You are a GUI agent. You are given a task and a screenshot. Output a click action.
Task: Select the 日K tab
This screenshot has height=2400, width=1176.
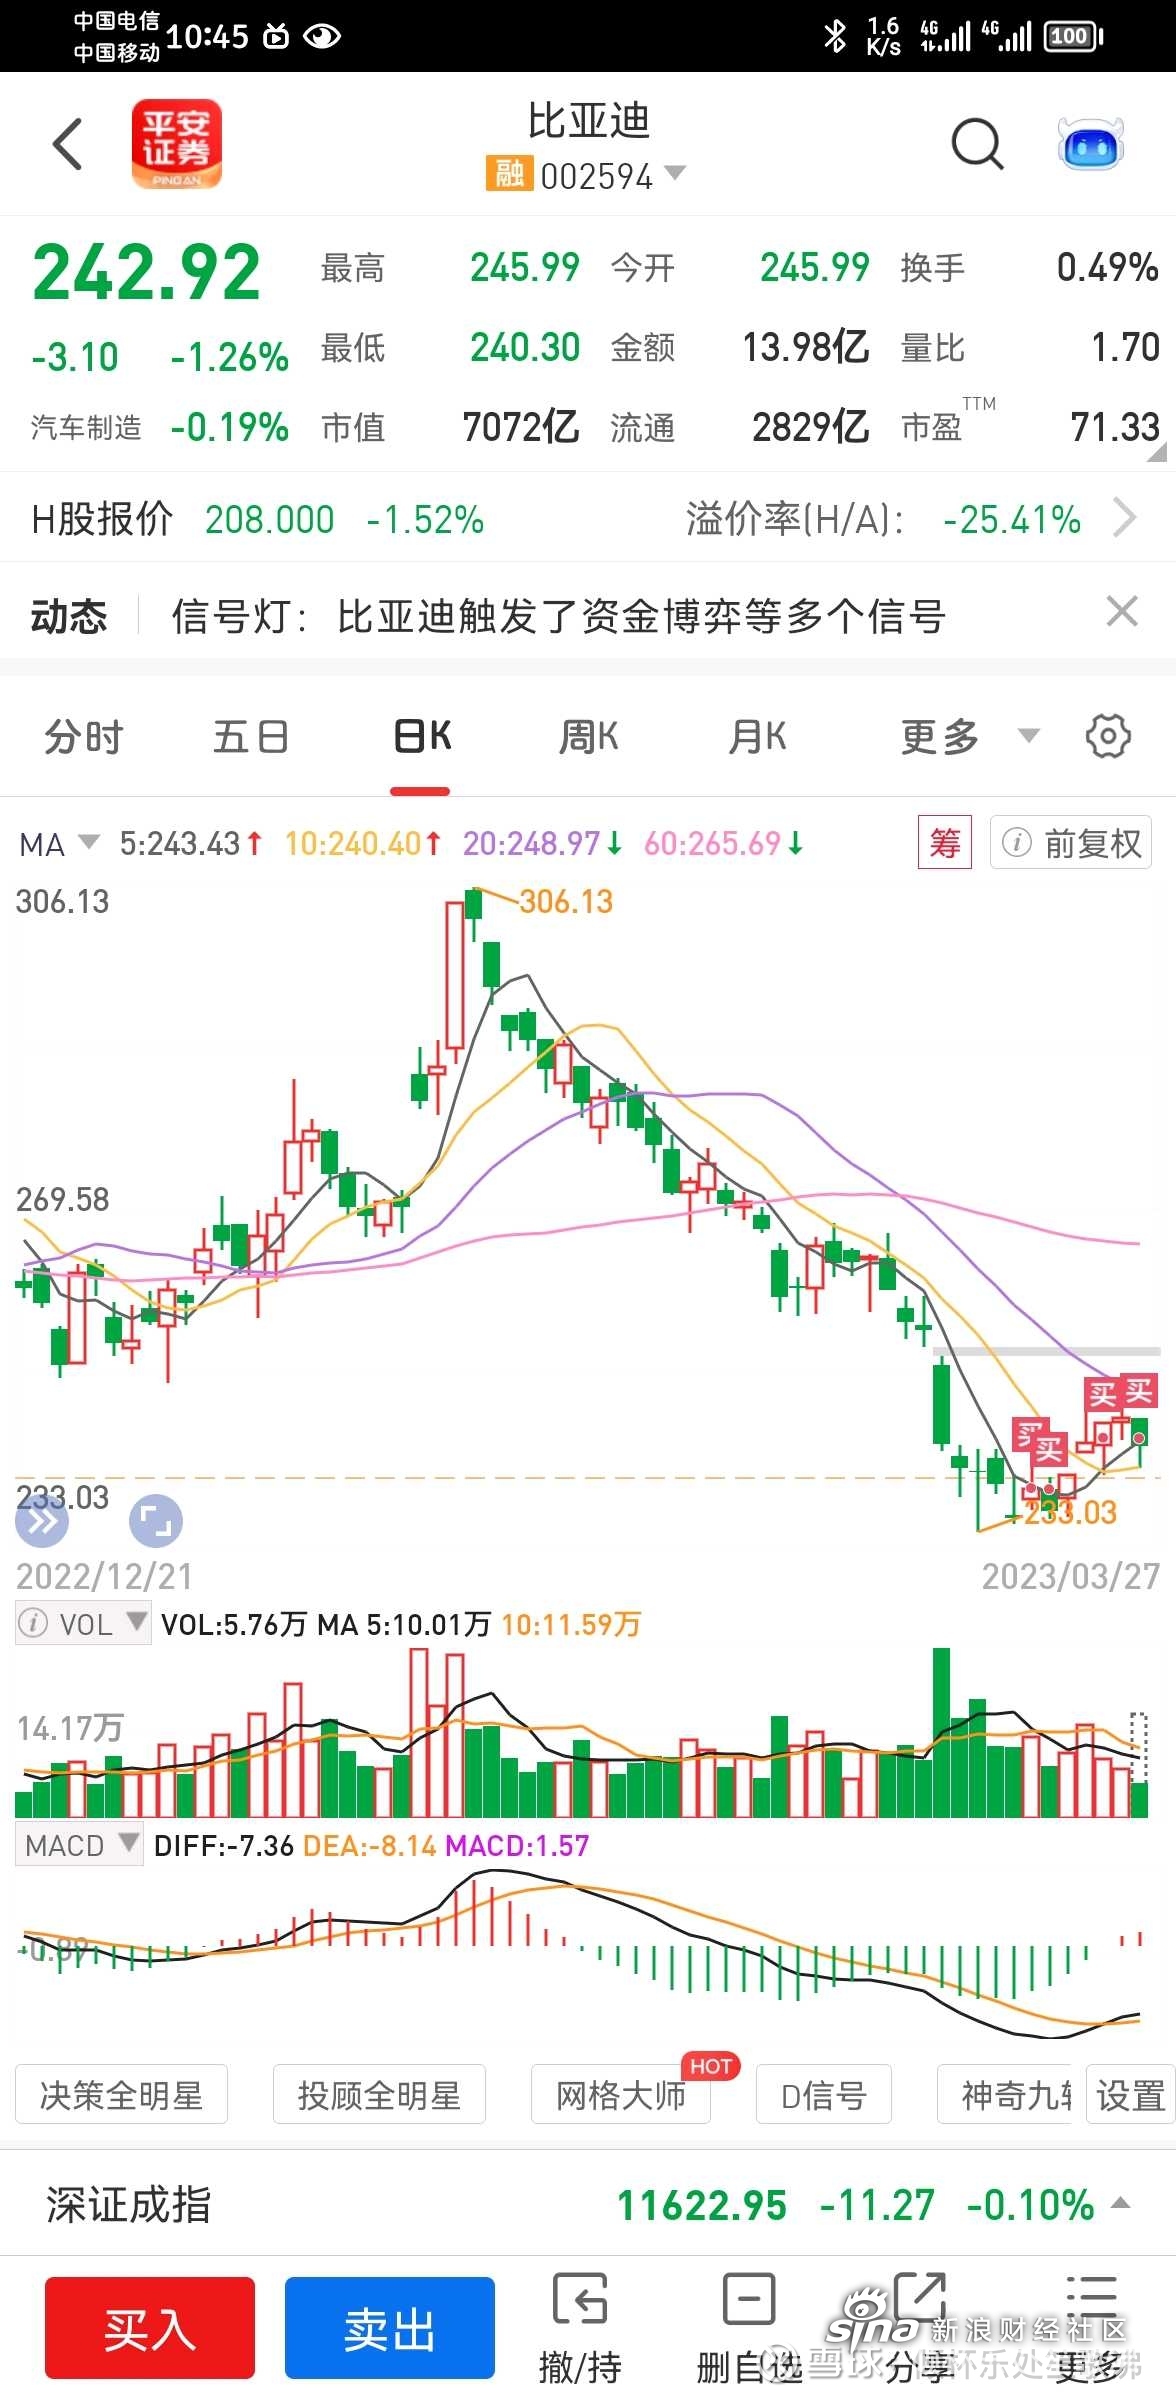click(421, 737)
